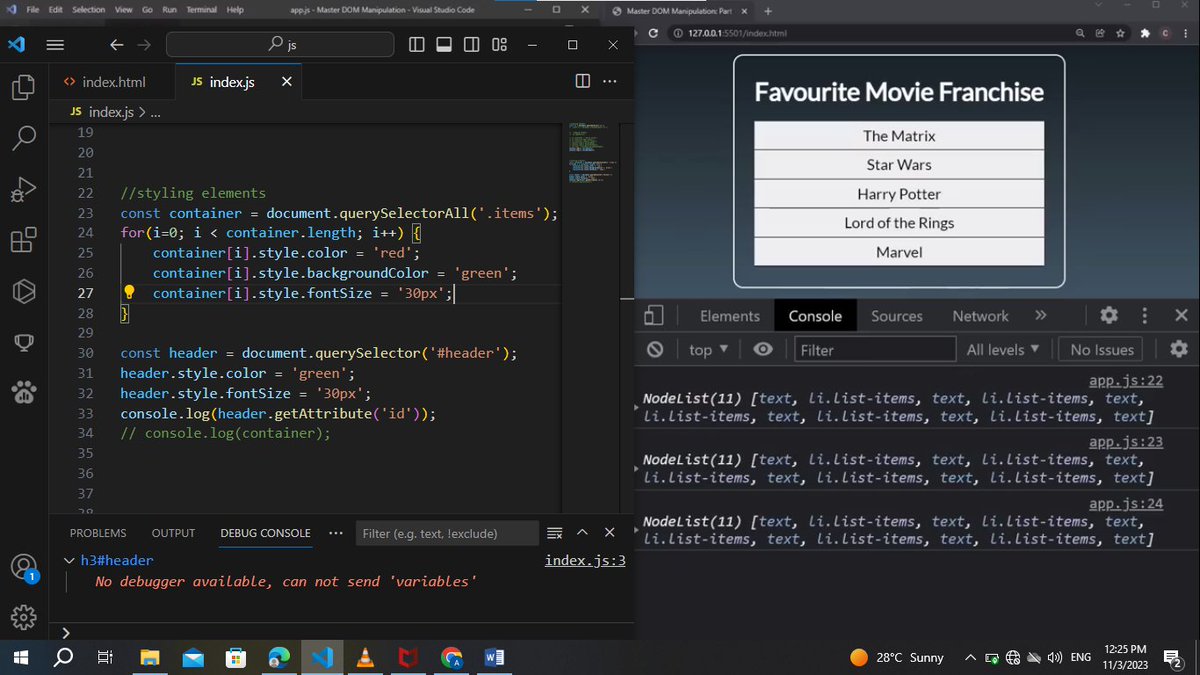Switch to the Network tab in DevTools
Viewport: 1200px width, 675px height.
980,315
